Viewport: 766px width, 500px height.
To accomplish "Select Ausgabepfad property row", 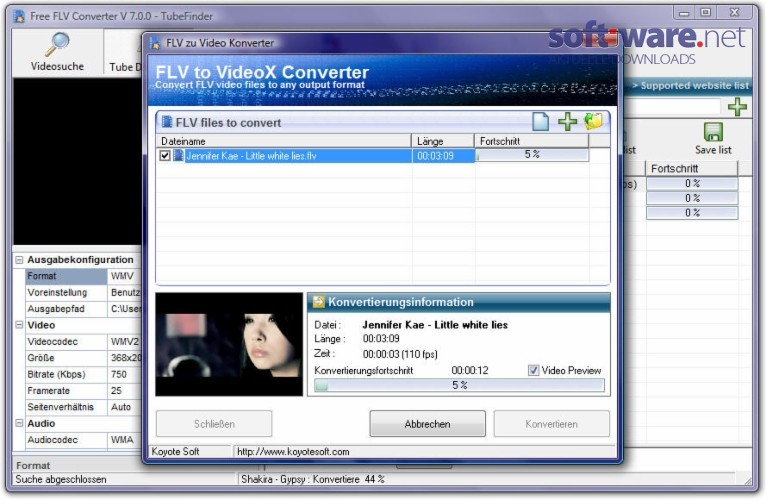I will tap(83, 309).
